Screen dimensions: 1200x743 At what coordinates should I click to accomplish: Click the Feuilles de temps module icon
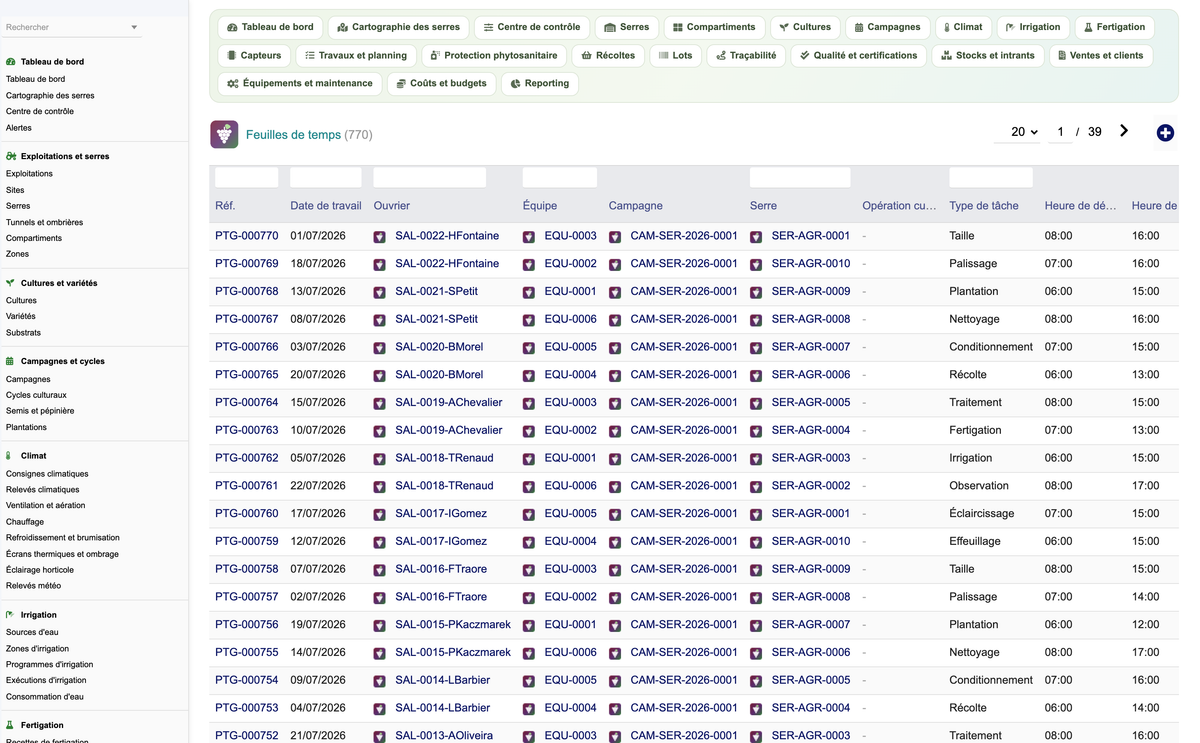[224, 134]
